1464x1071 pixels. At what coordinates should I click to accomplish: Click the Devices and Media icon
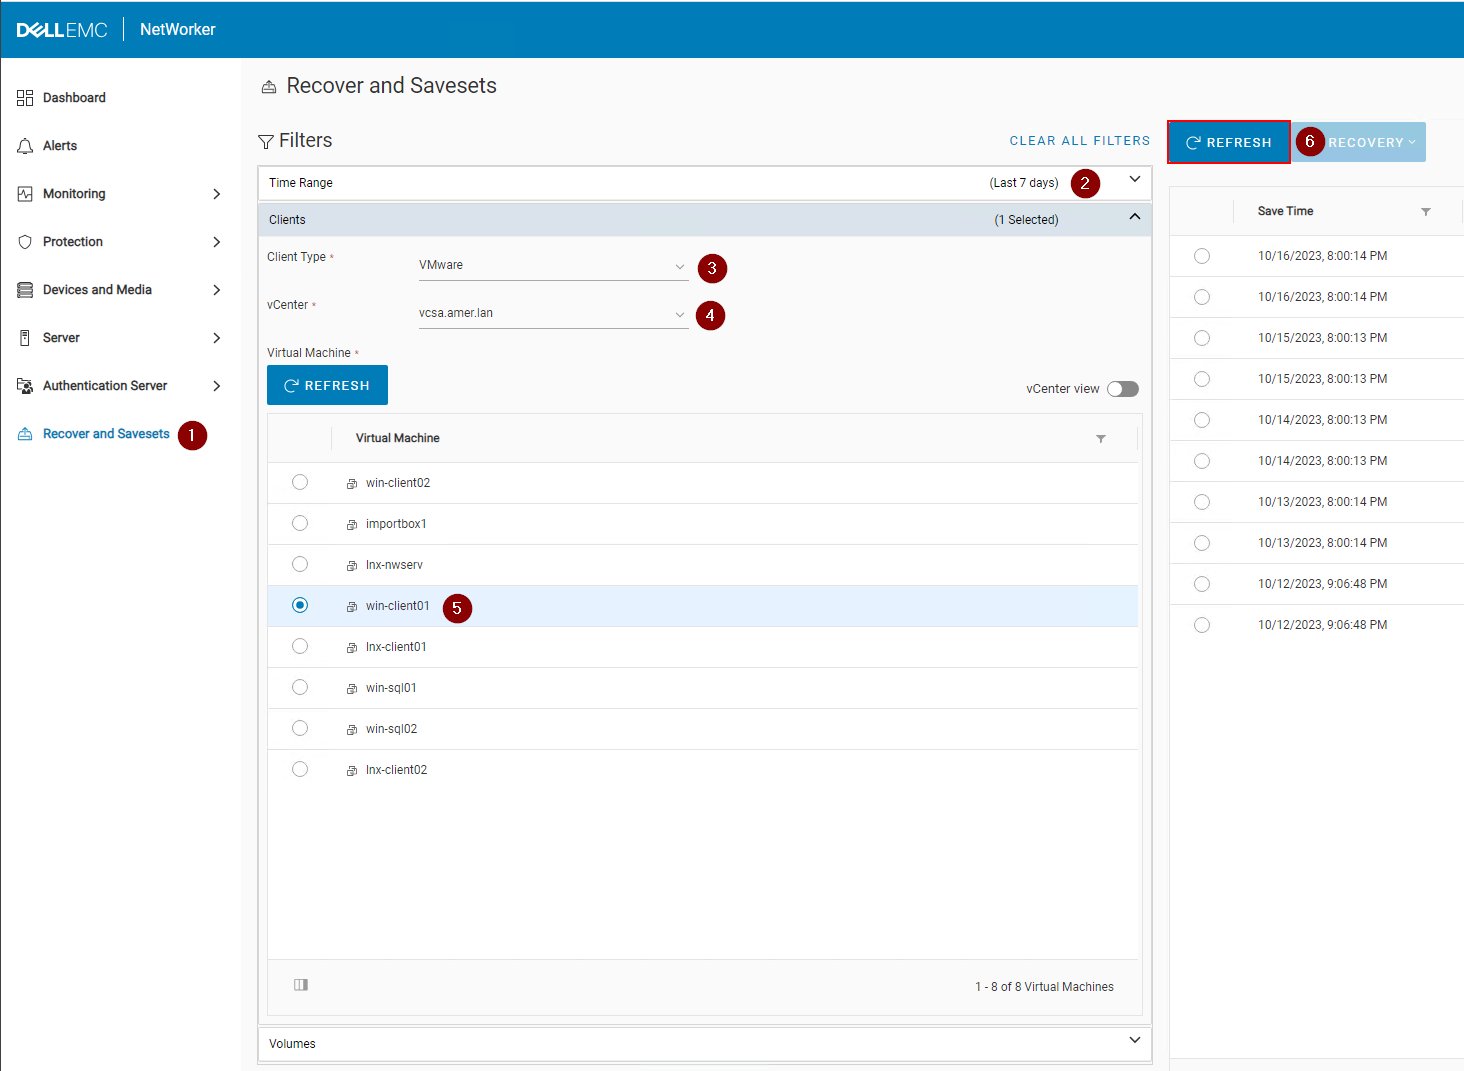pyautogui.click(x=24, y=289)
